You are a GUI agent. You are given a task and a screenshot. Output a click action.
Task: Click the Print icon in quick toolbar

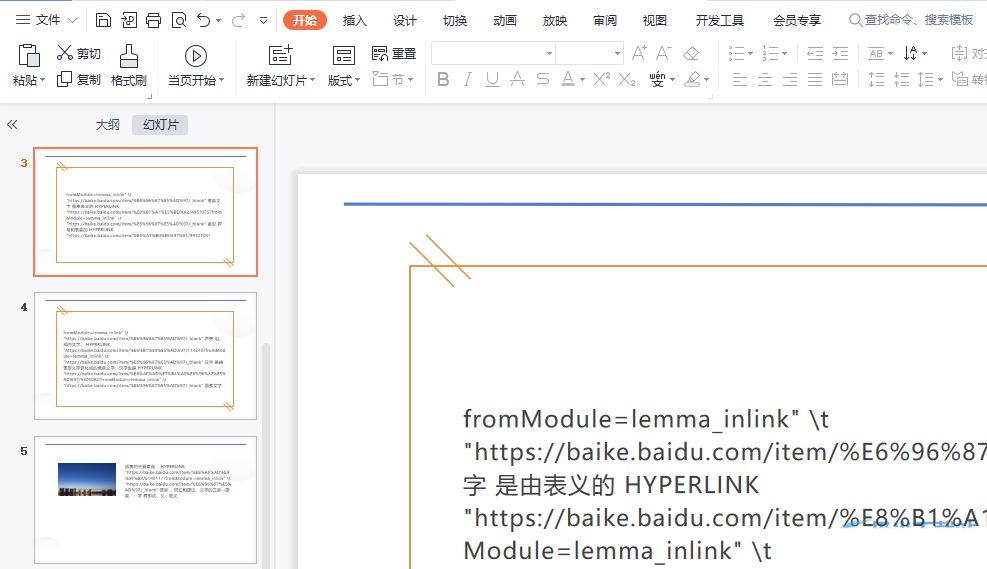(x=154, y=20)
